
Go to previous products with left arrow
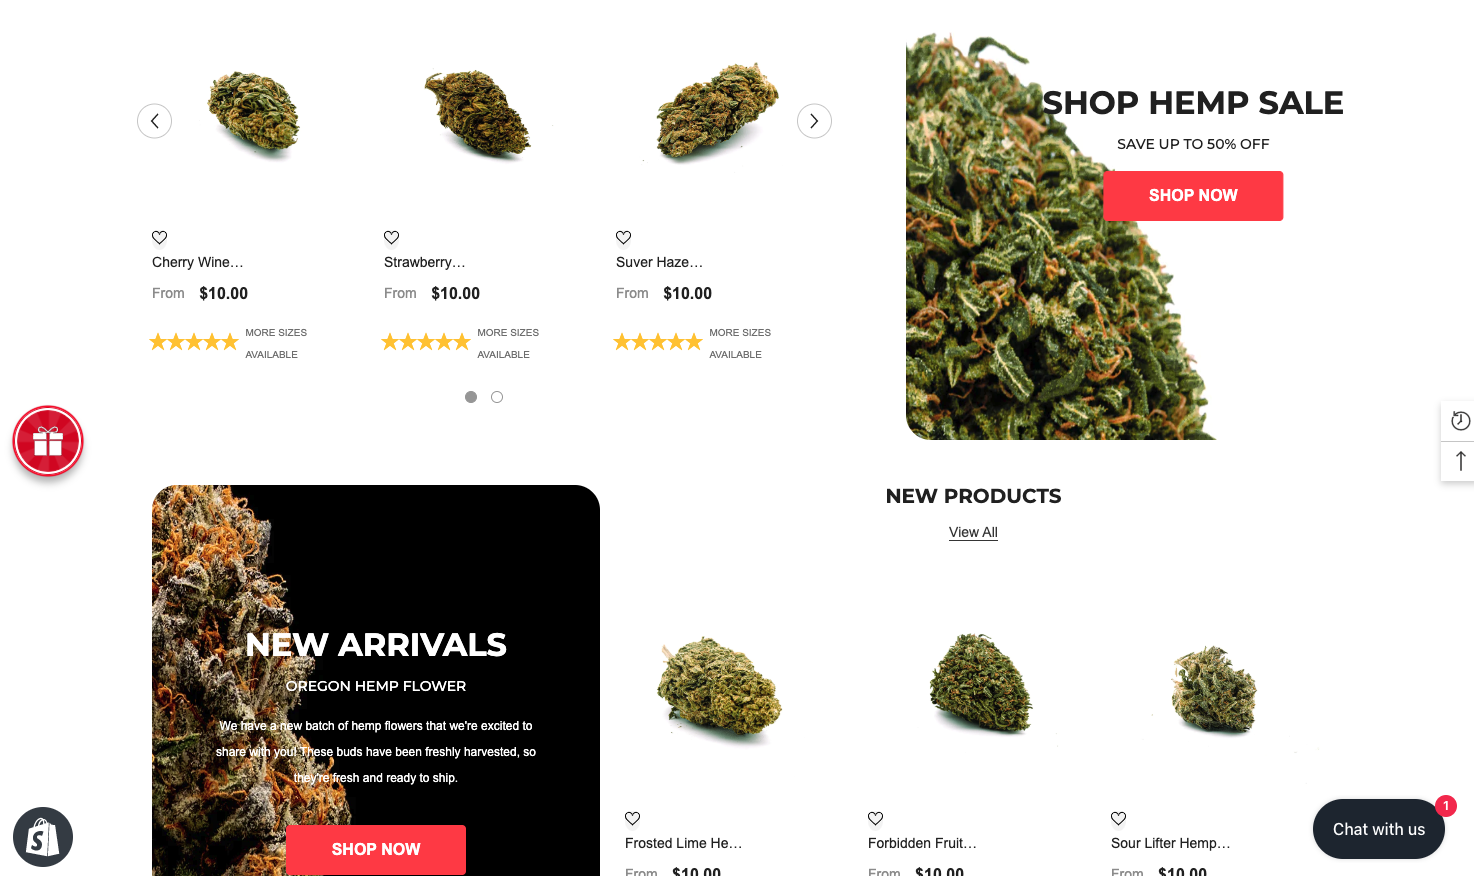(x=154, y=121)
